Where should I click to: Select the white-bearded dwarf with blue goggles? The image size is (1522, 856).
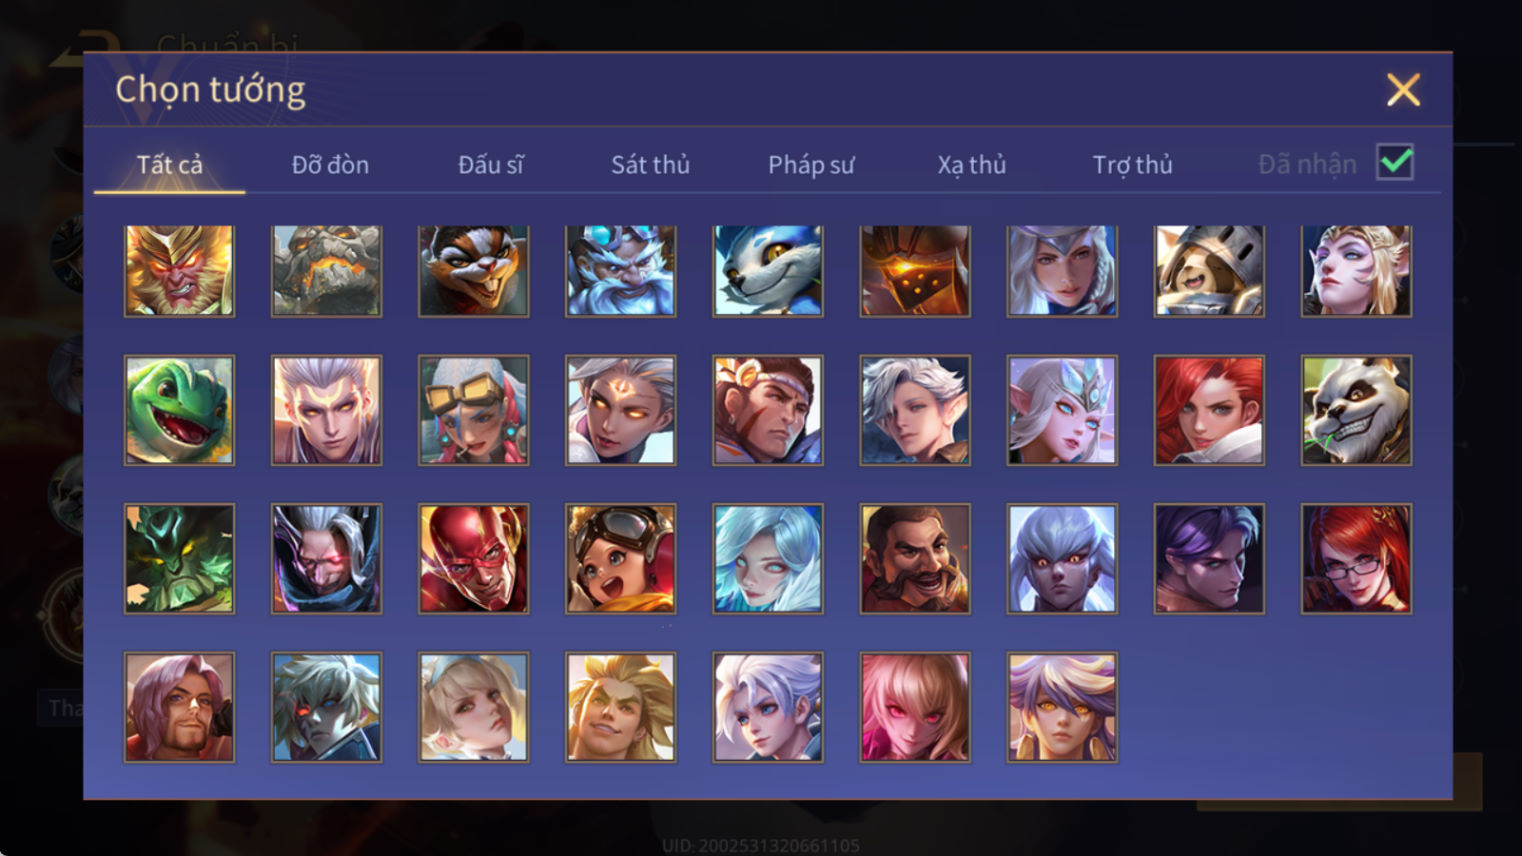click(x=620, y=270)
